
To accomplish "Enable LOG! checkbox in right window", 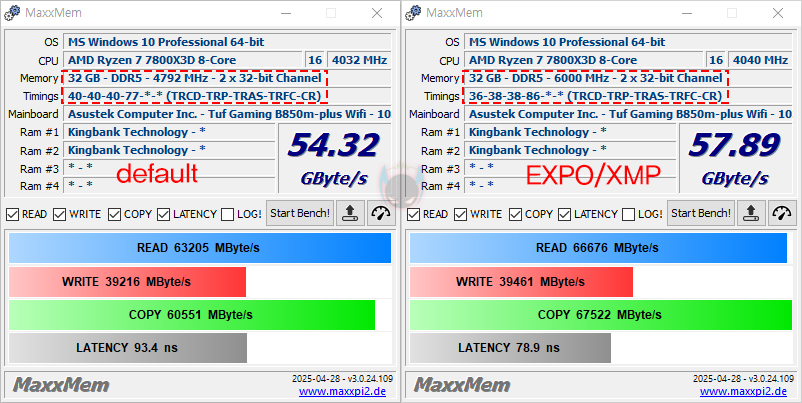I will pyautogui.click(x=629, y=214).
